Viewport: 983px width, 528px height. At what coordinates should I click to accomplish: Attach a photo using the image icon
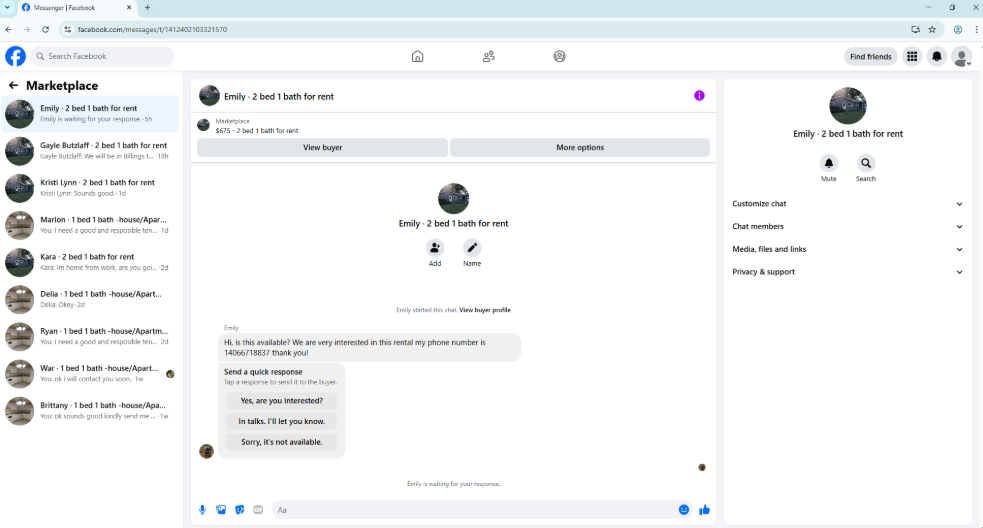coord(221,510)
